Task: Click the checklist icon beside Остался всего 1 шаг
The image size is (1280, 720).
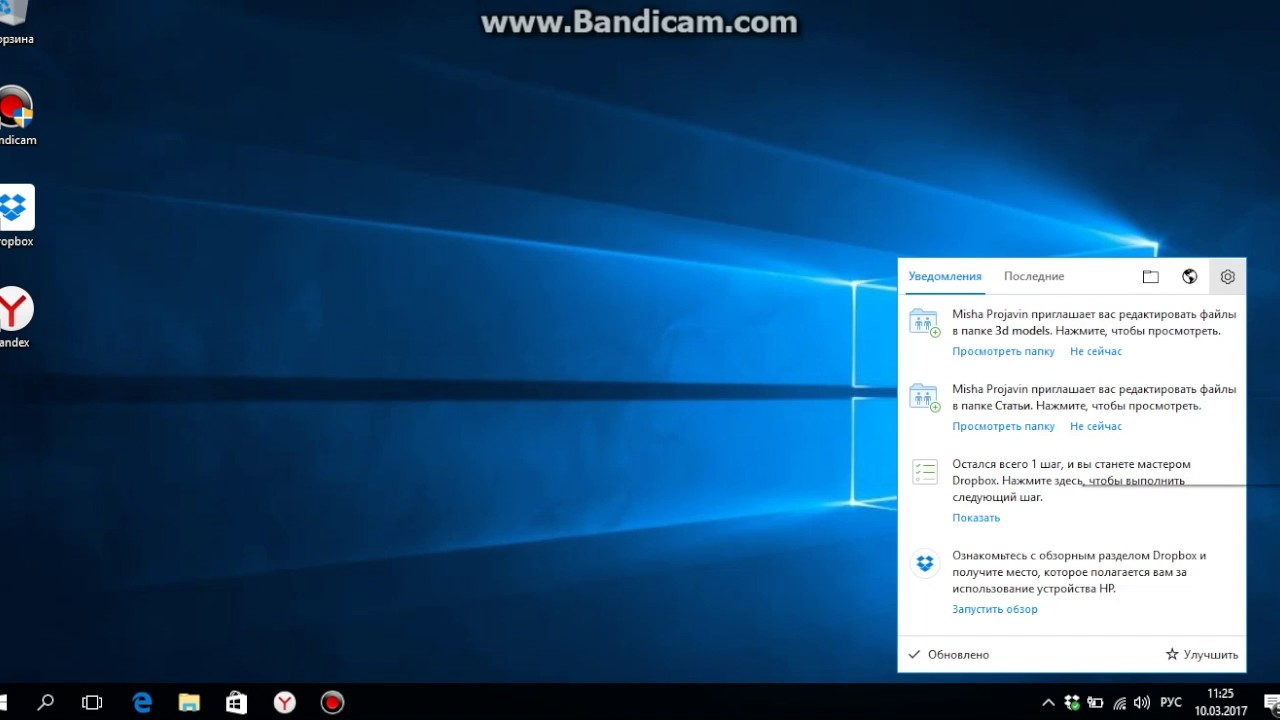Action: 925,472
